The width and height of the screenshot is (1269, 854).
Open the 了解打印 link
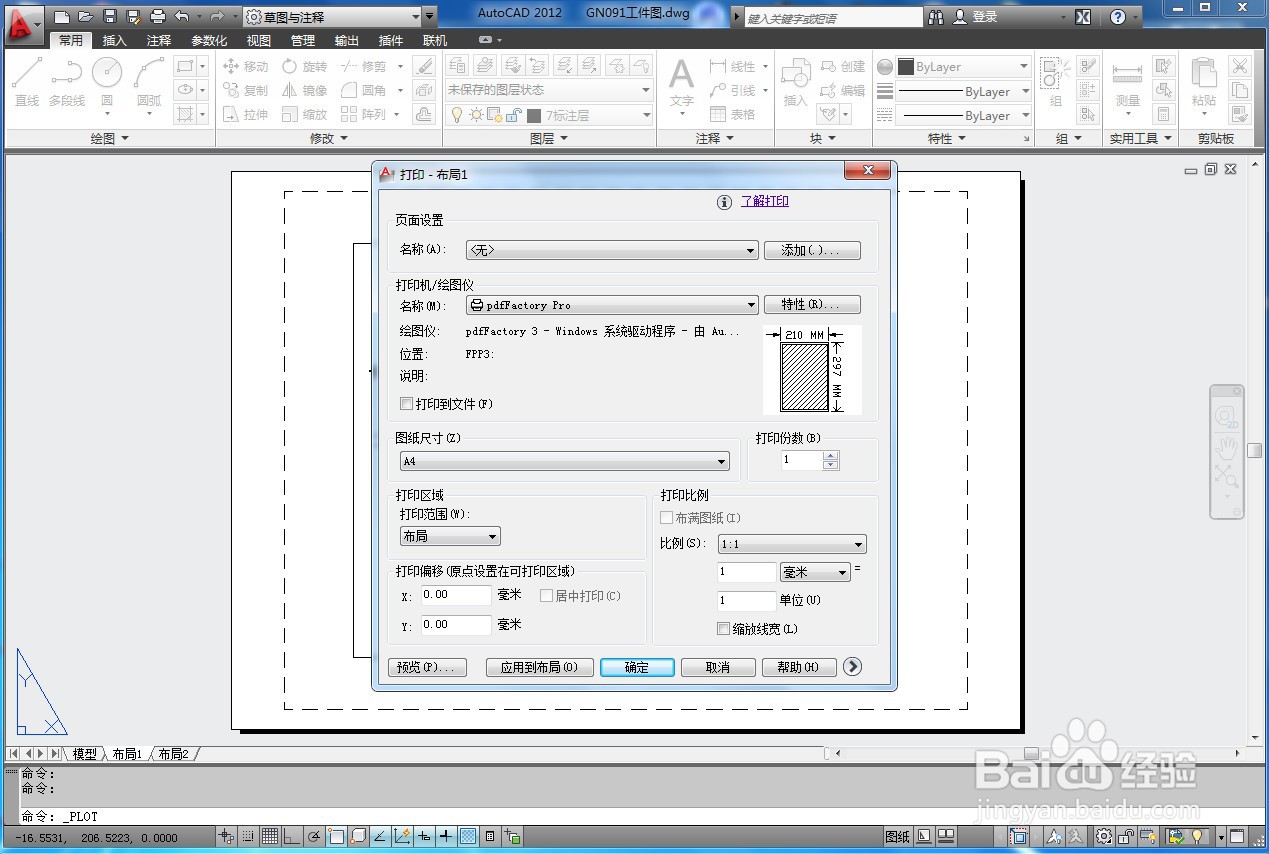(765, 201)
